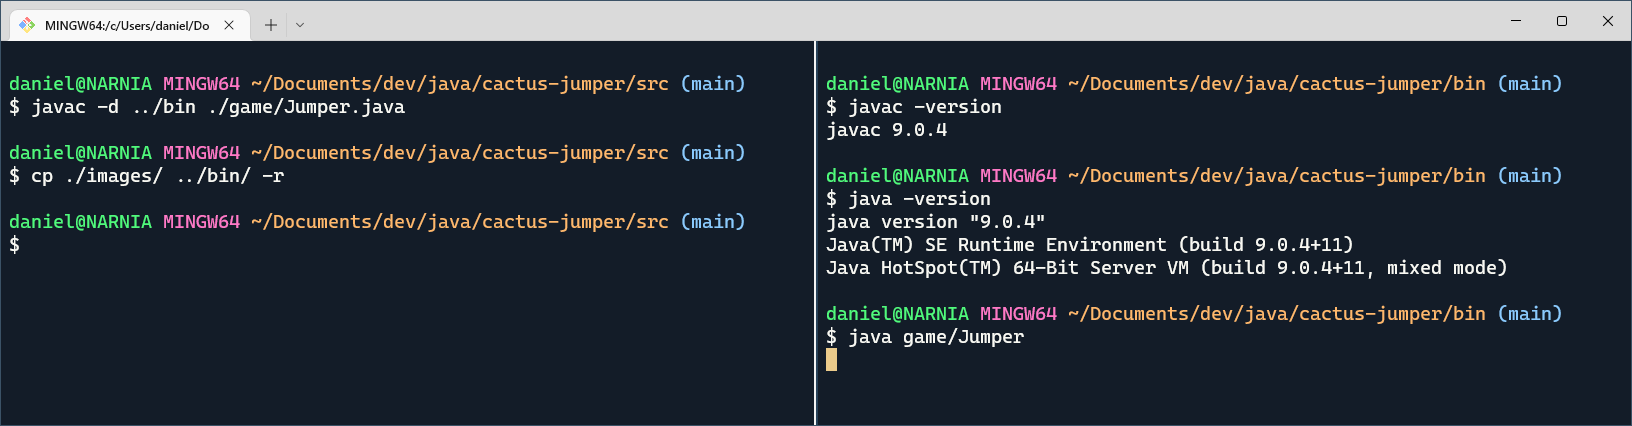This screenshot has width=1632, height=426.
Task: Click the block cursor in the right pane
Action: [831, 360]
